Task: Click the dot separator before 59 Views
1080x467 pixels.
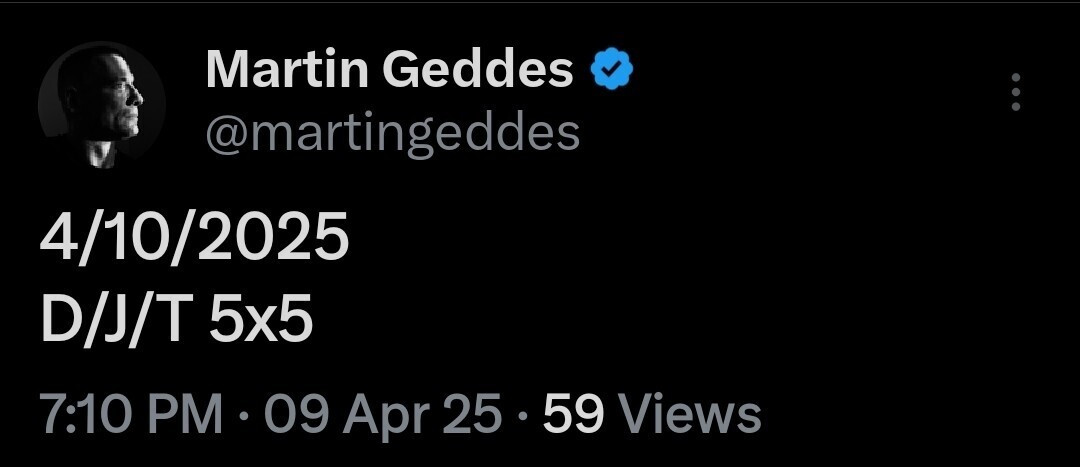Action: click(x=522, y=413)
